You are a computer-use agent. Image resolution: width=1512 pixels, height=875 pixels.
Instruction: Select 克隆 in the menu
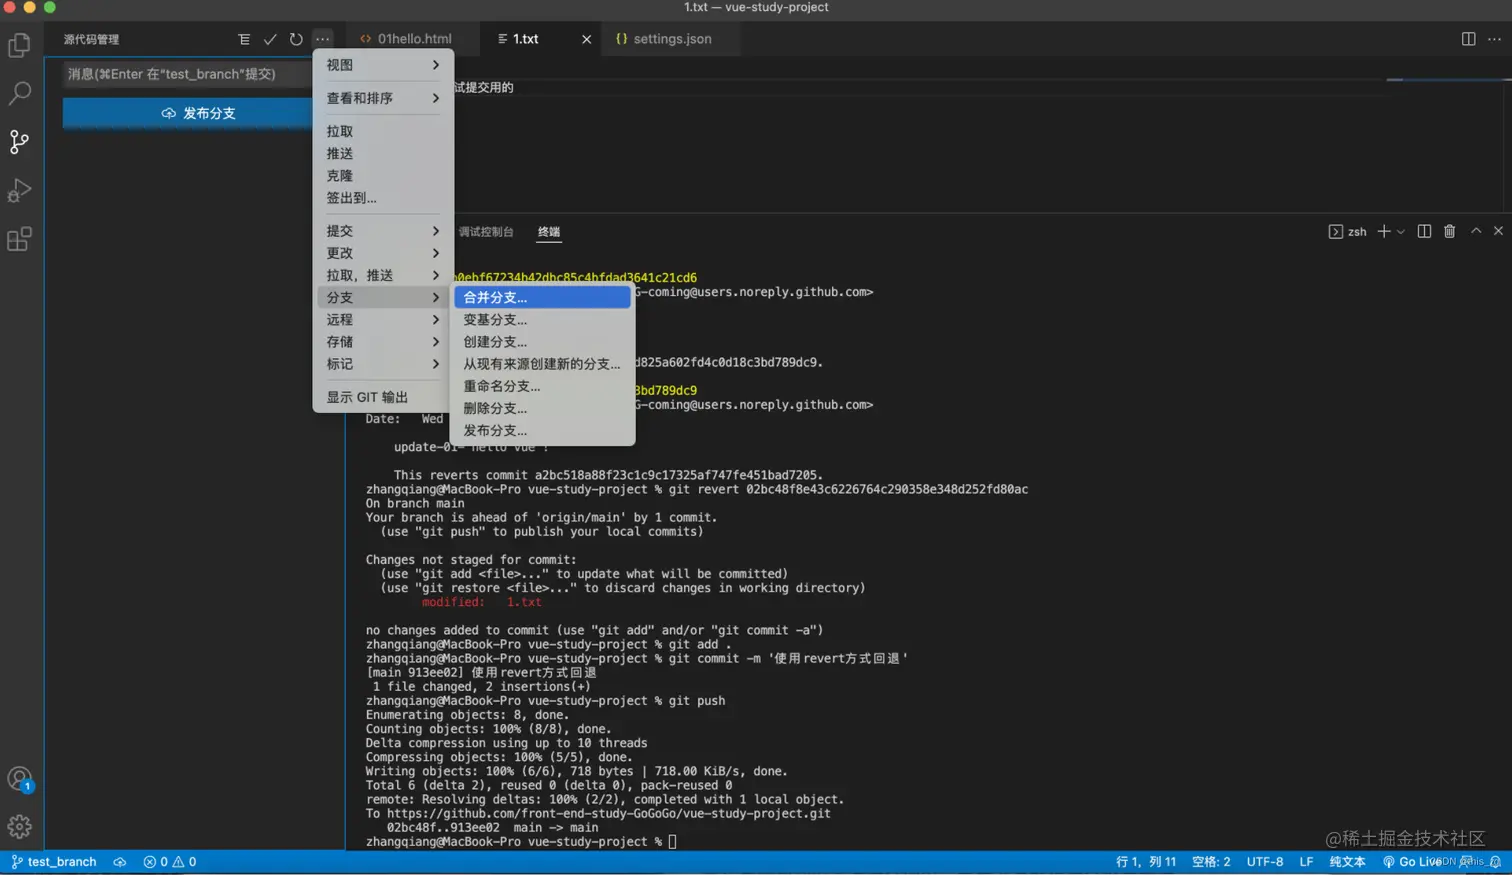point(383,175)
